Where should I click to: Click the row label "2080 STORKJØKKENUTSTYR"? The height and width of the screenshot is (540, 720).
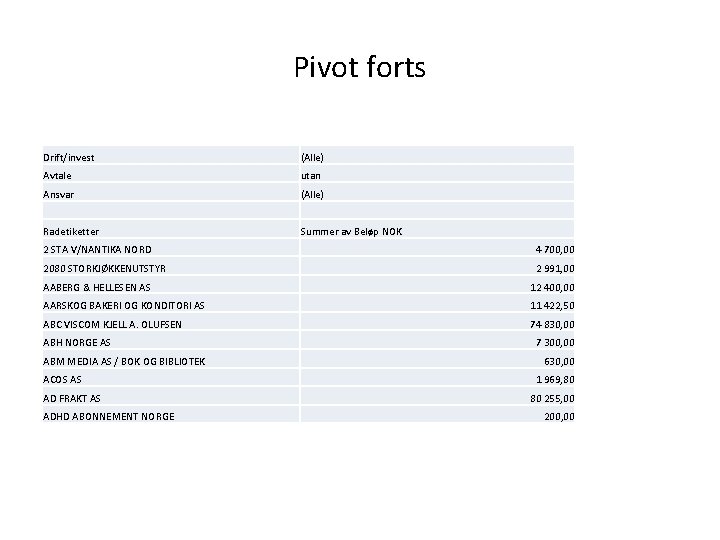(105, 268)
